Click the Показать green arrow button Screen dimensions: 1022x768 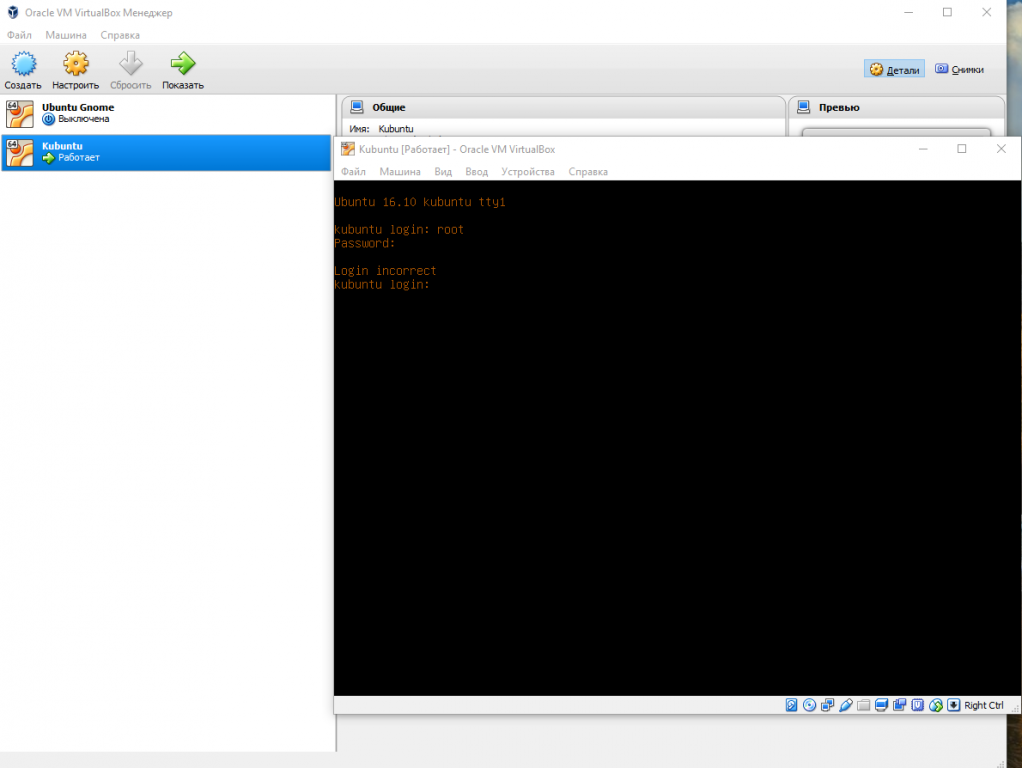point(182,70)
